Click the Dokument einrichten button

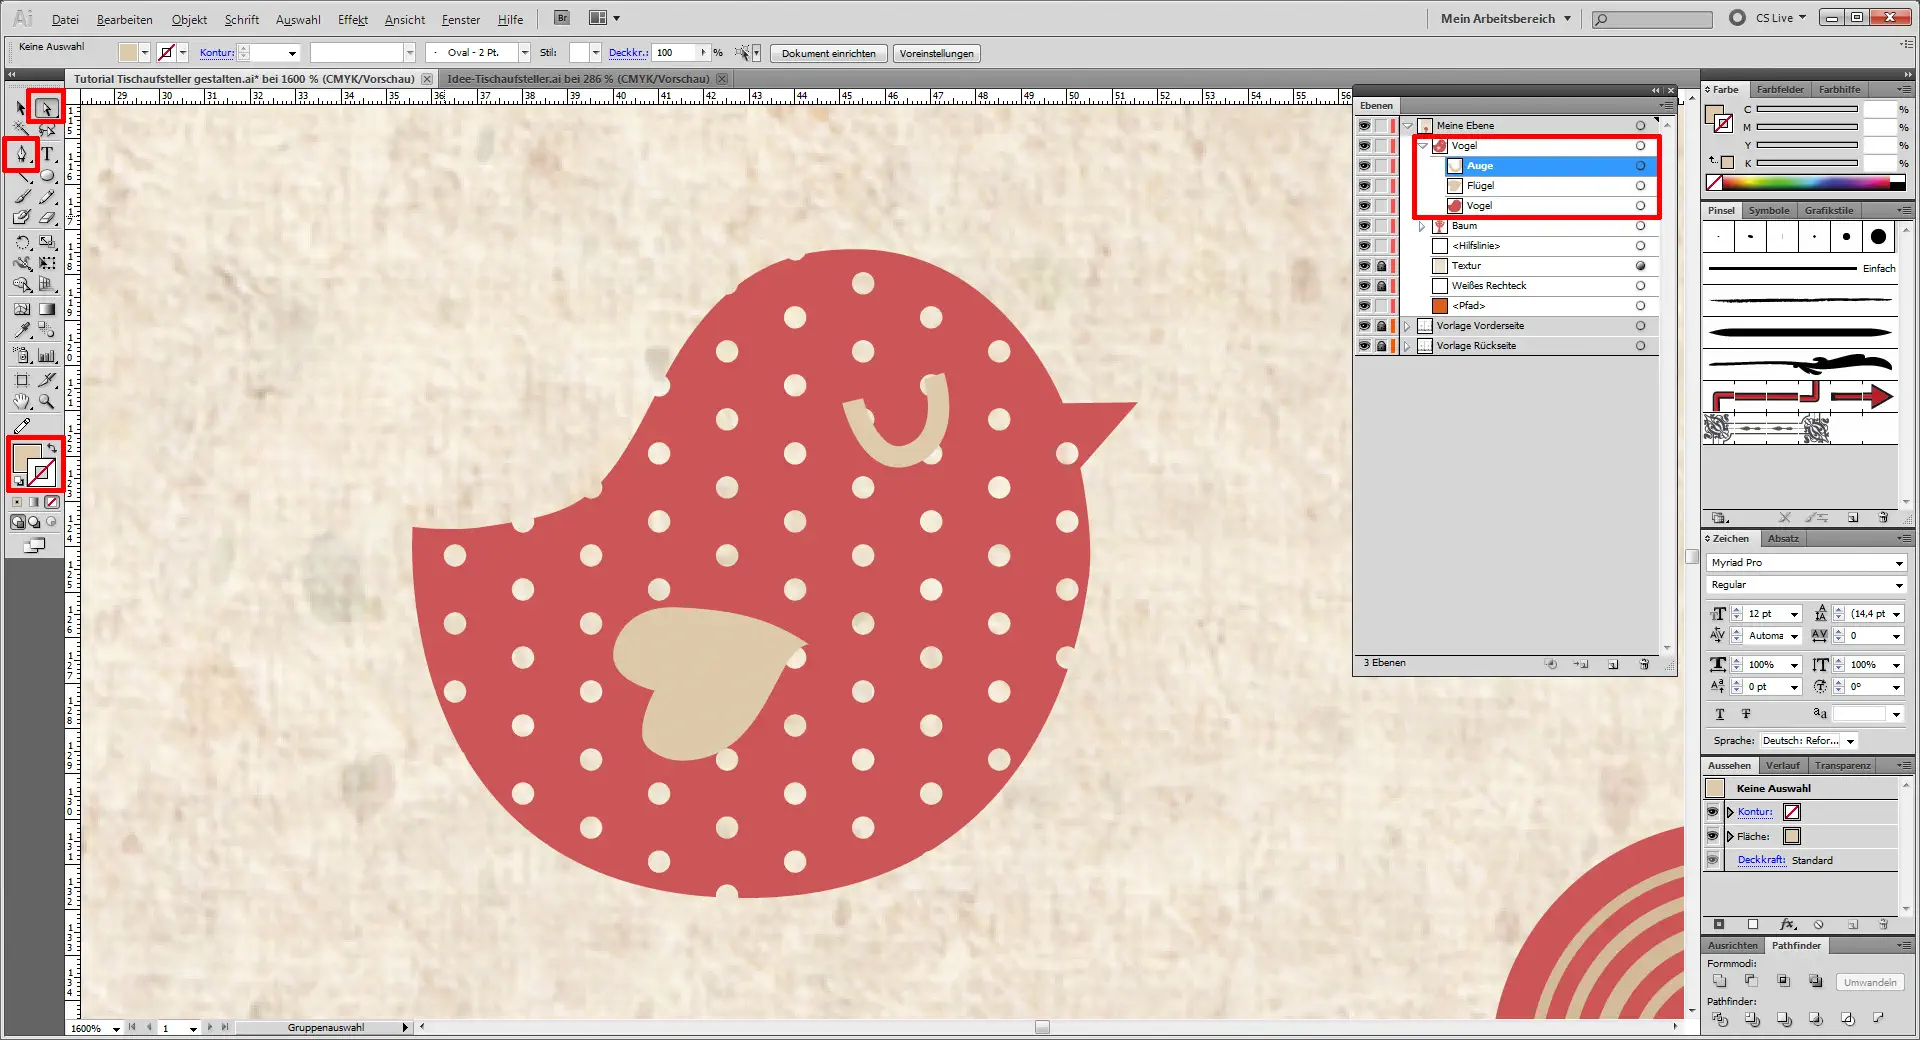(828, 54)
